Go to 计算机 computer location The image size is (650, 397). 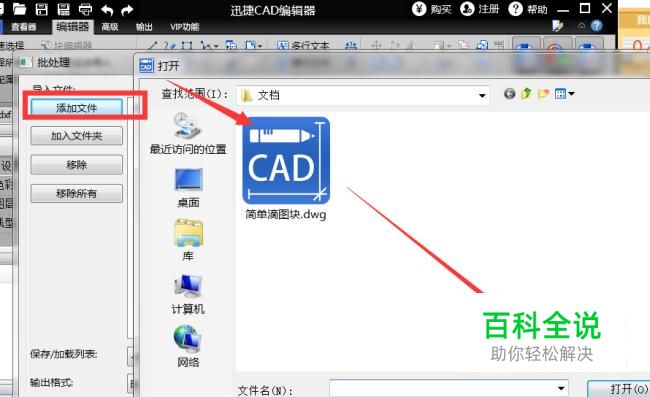click(188, 294)
